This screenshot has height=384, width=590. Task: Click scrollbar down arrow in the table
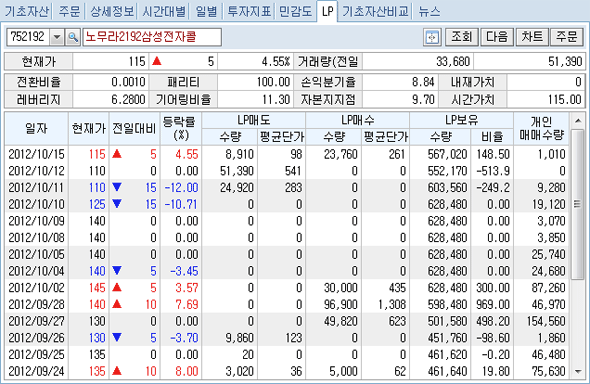(x=578, y=372)
